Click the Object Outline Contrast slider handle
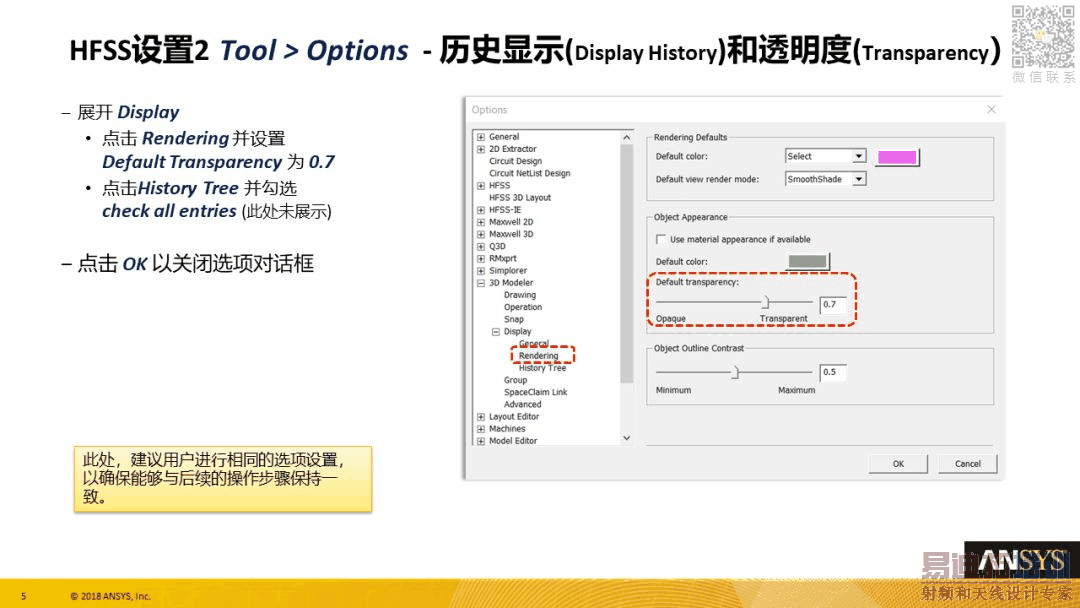 735,373
